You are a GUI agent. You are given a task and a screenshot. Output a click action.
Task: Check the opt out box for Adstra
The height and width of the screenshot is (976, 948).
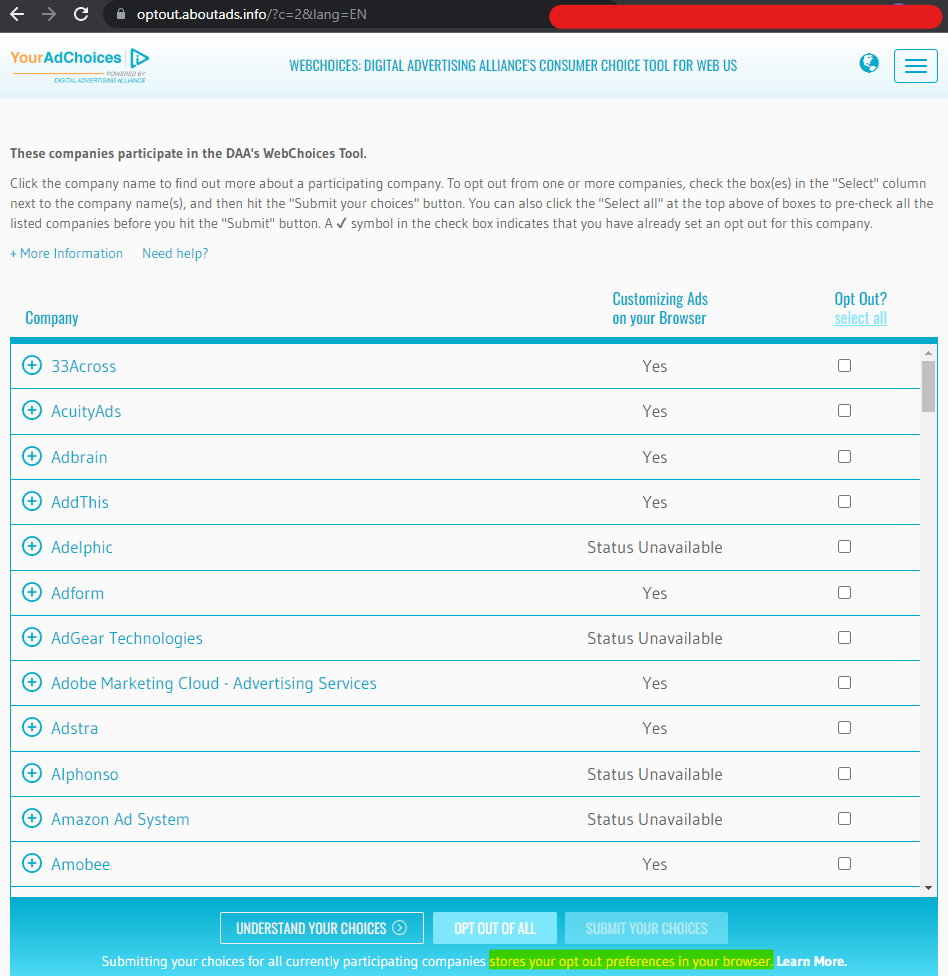pyautogui.click(x=844, y=728)
